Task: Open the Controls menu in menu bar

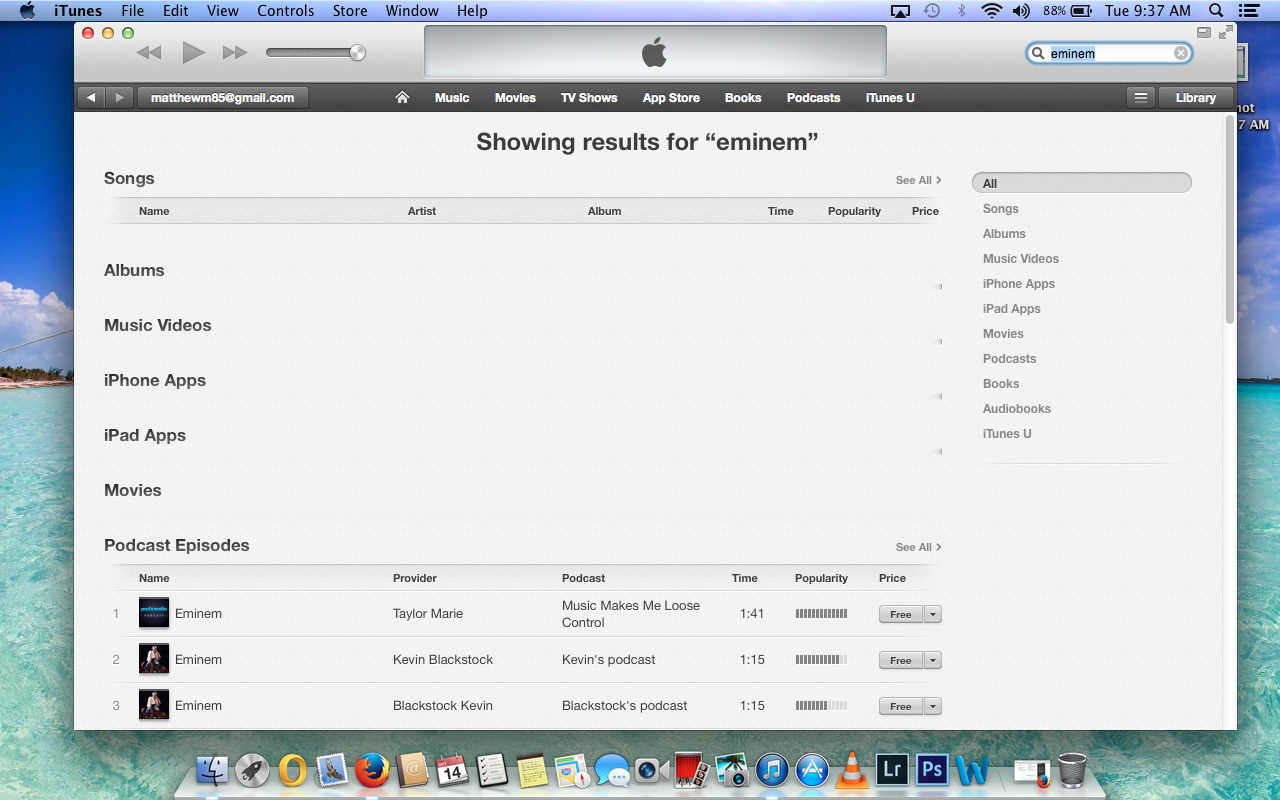Action: point(286,11)
